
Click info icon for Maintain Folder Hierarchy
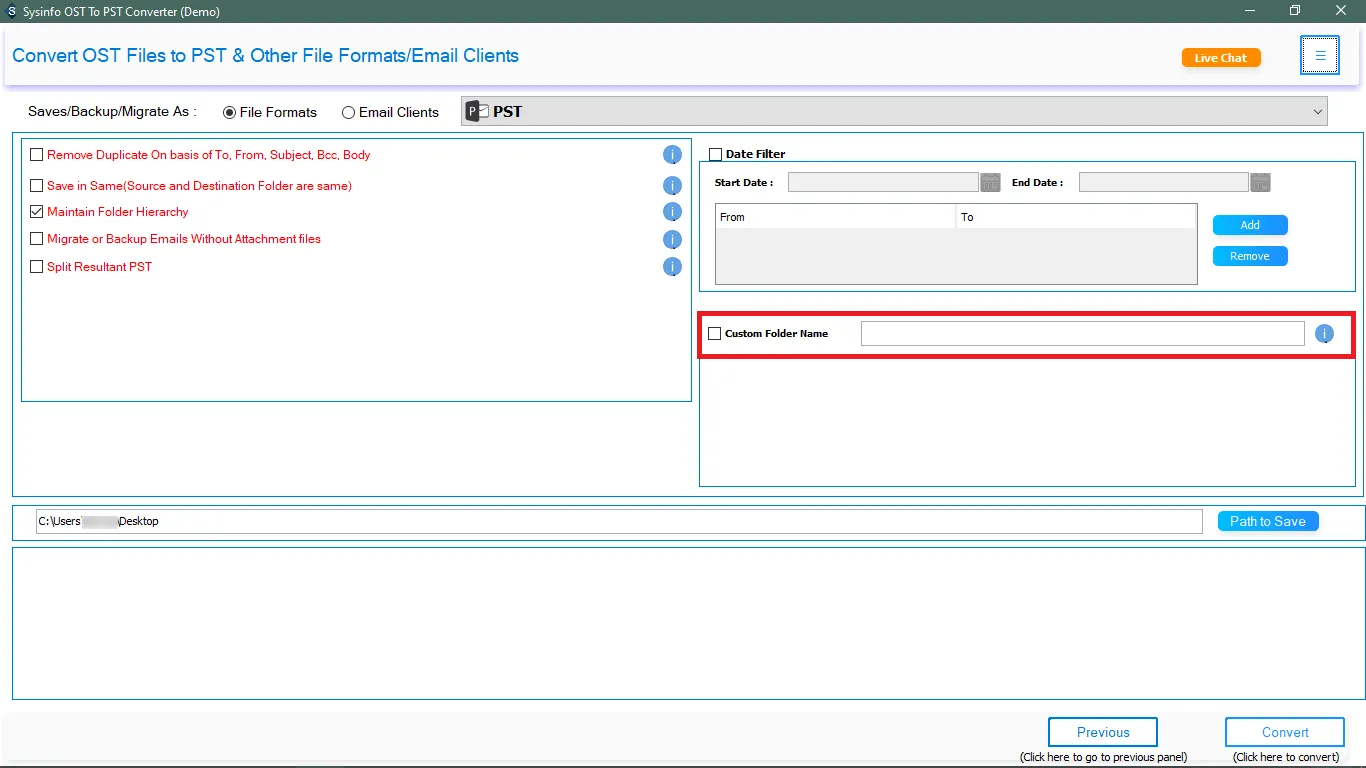click(x=672, y=212)
